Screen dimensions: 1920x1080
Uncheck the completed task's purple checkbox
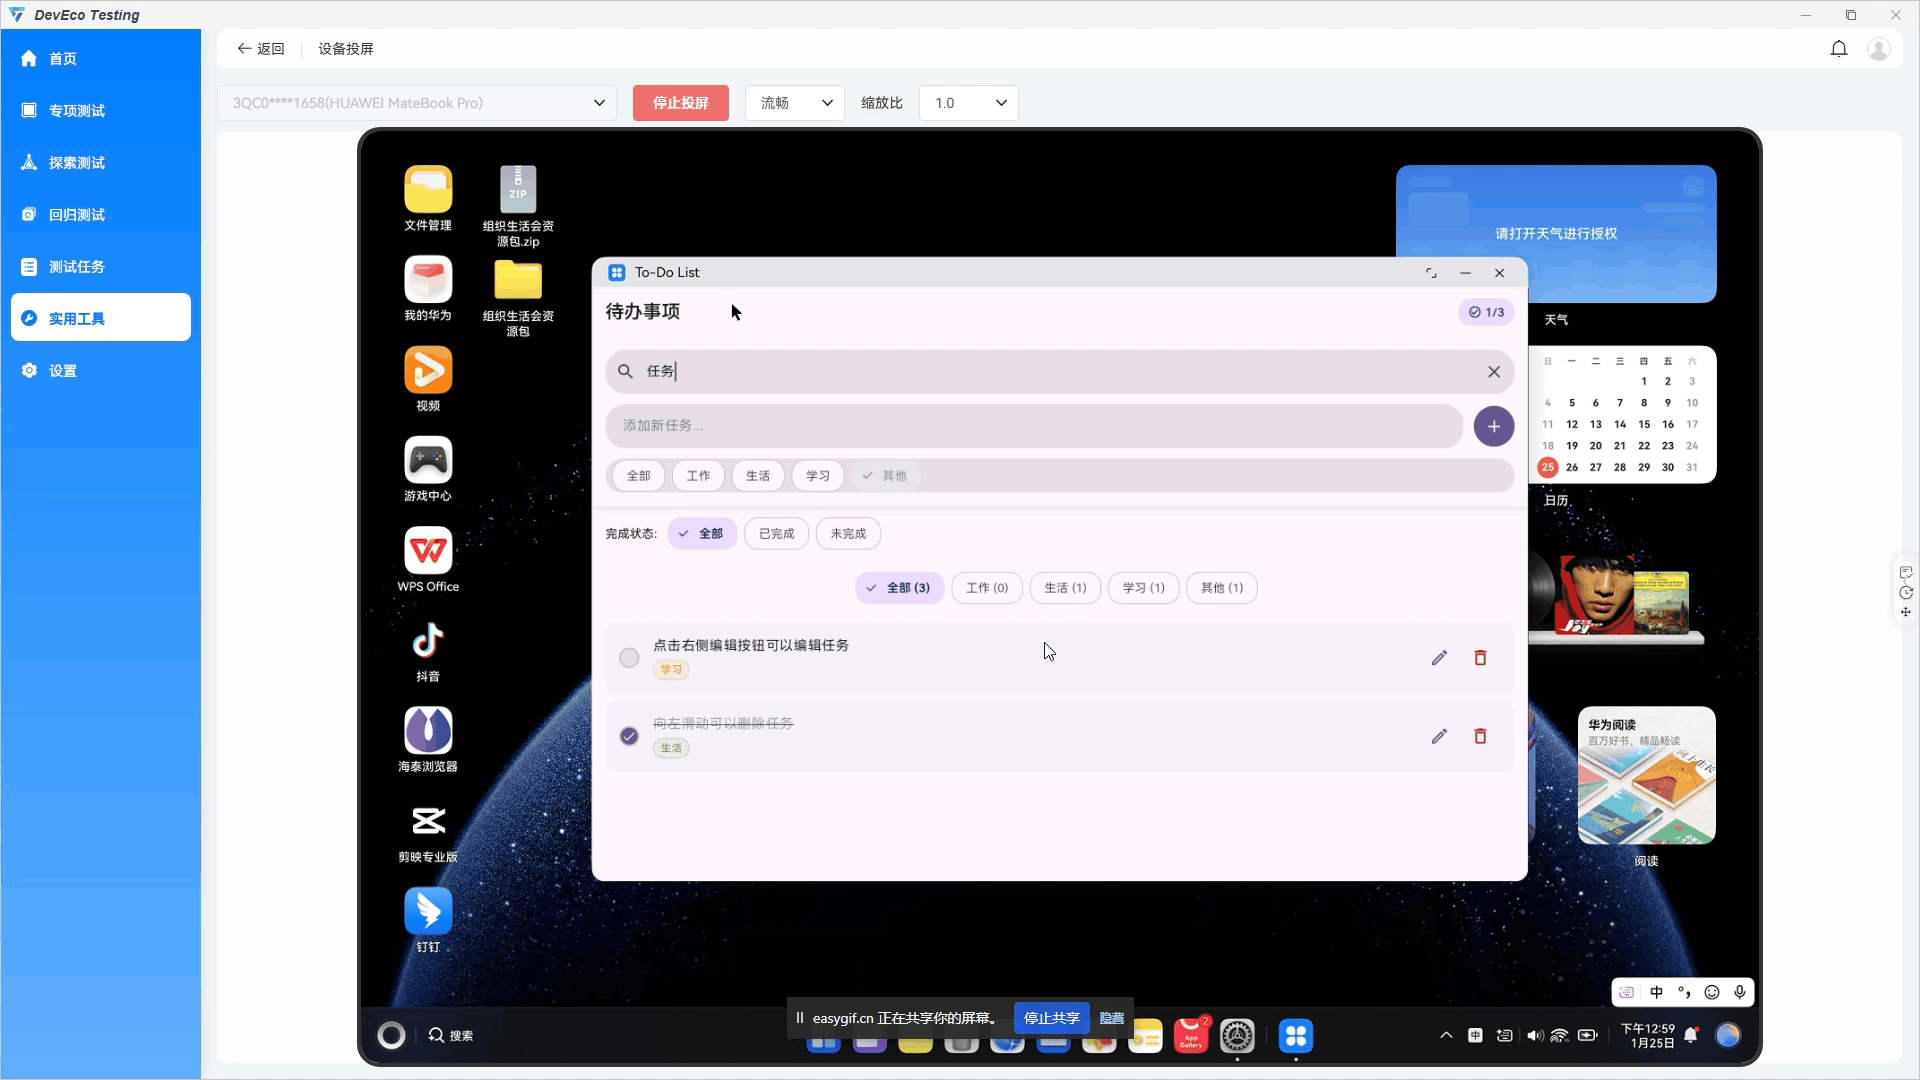point(629,737)
